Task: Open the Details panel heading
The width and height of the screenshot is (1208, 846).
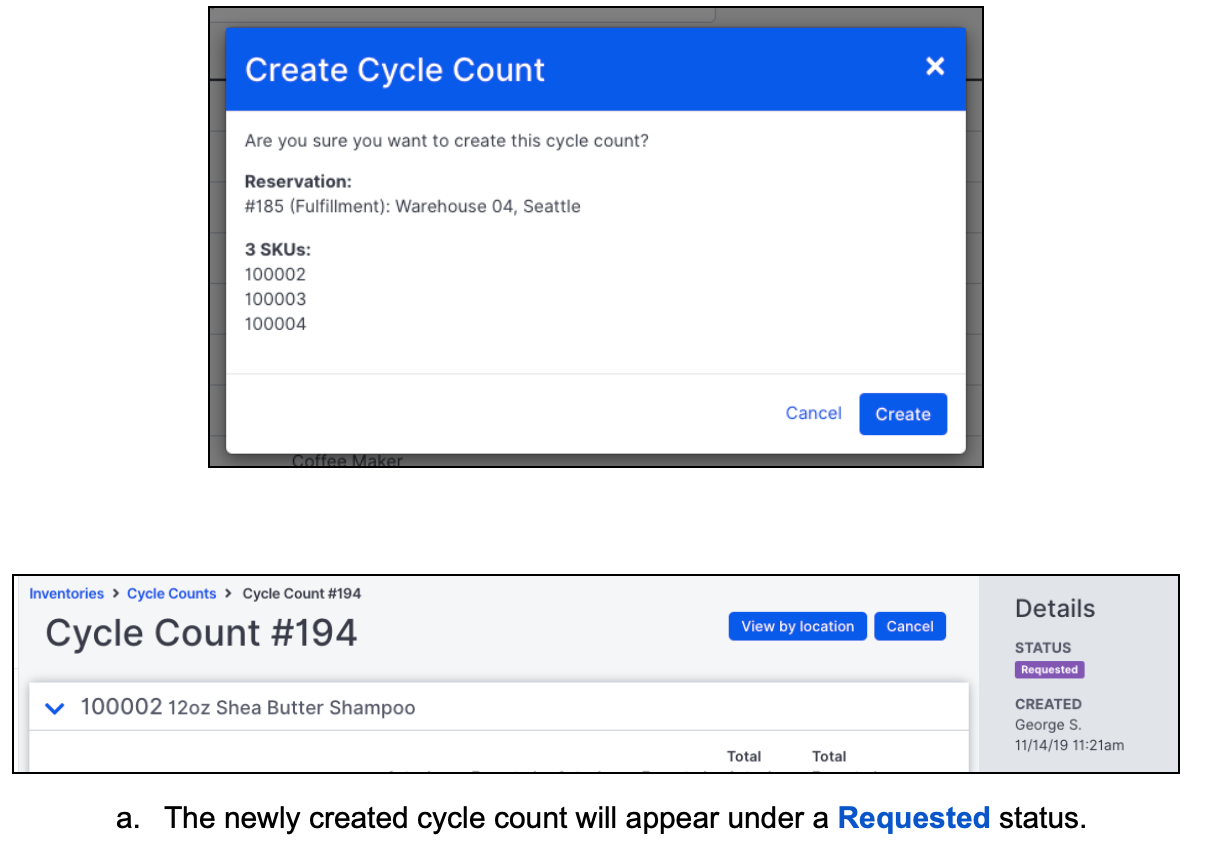Action: [1055, 608]
